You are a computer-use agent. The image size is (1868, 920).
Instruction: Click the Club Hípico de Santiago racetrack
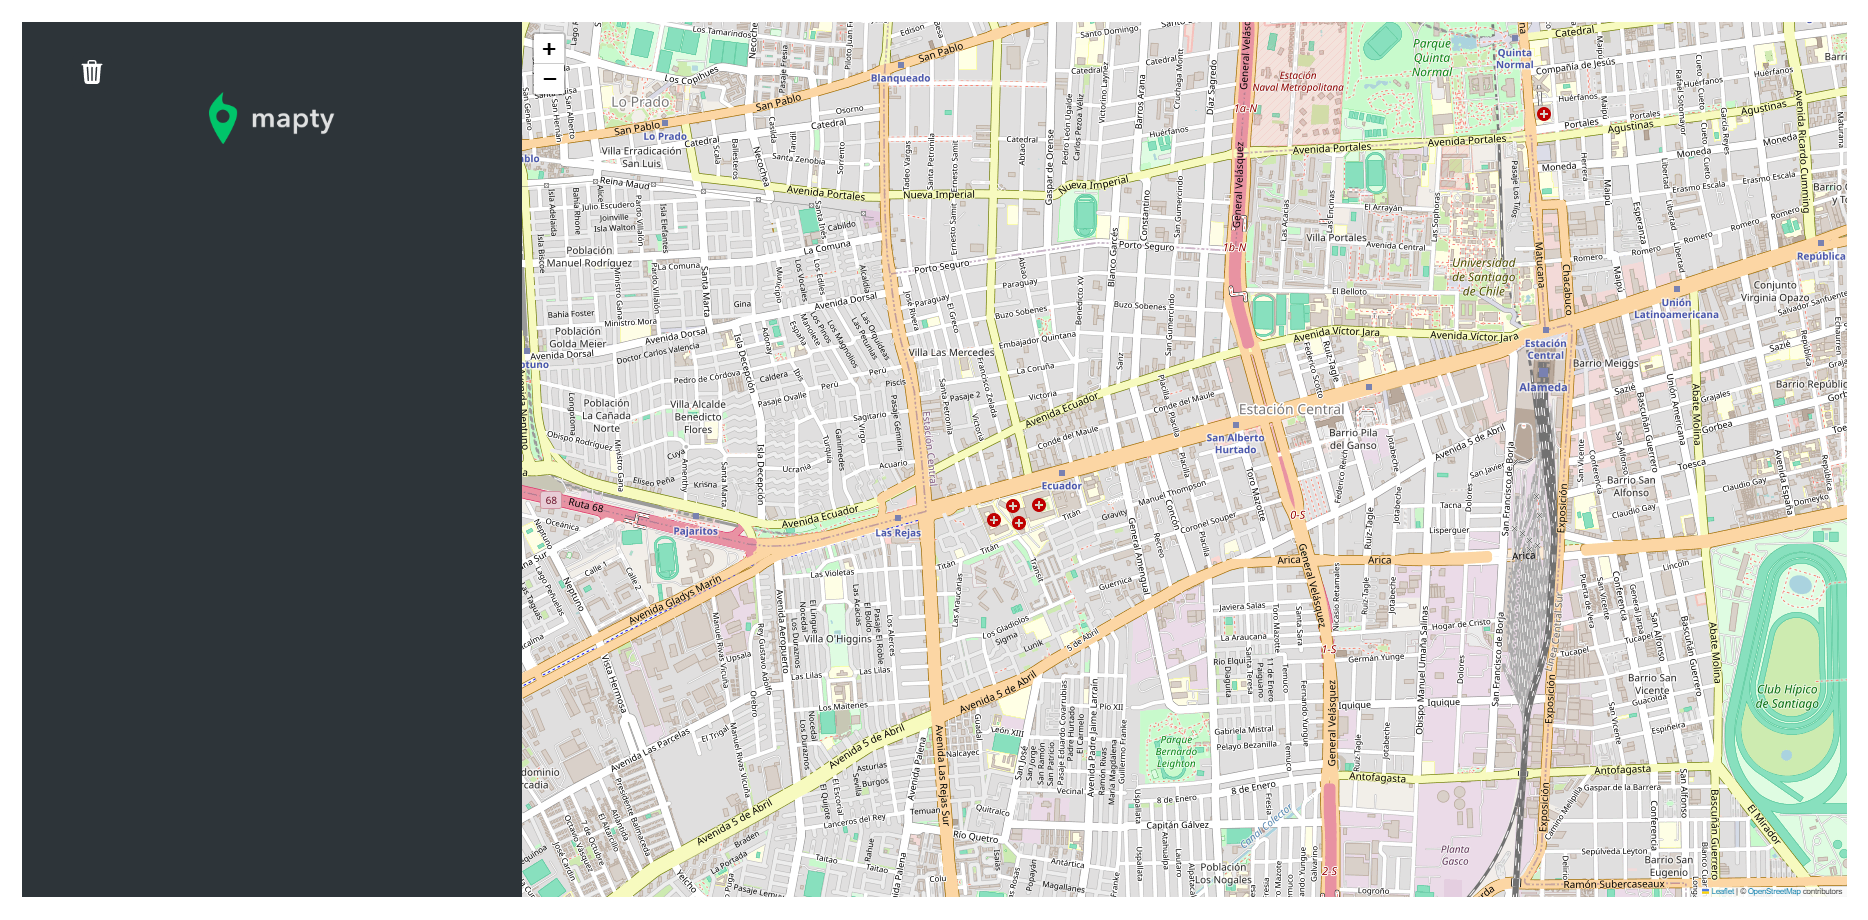coord(1787,696)
